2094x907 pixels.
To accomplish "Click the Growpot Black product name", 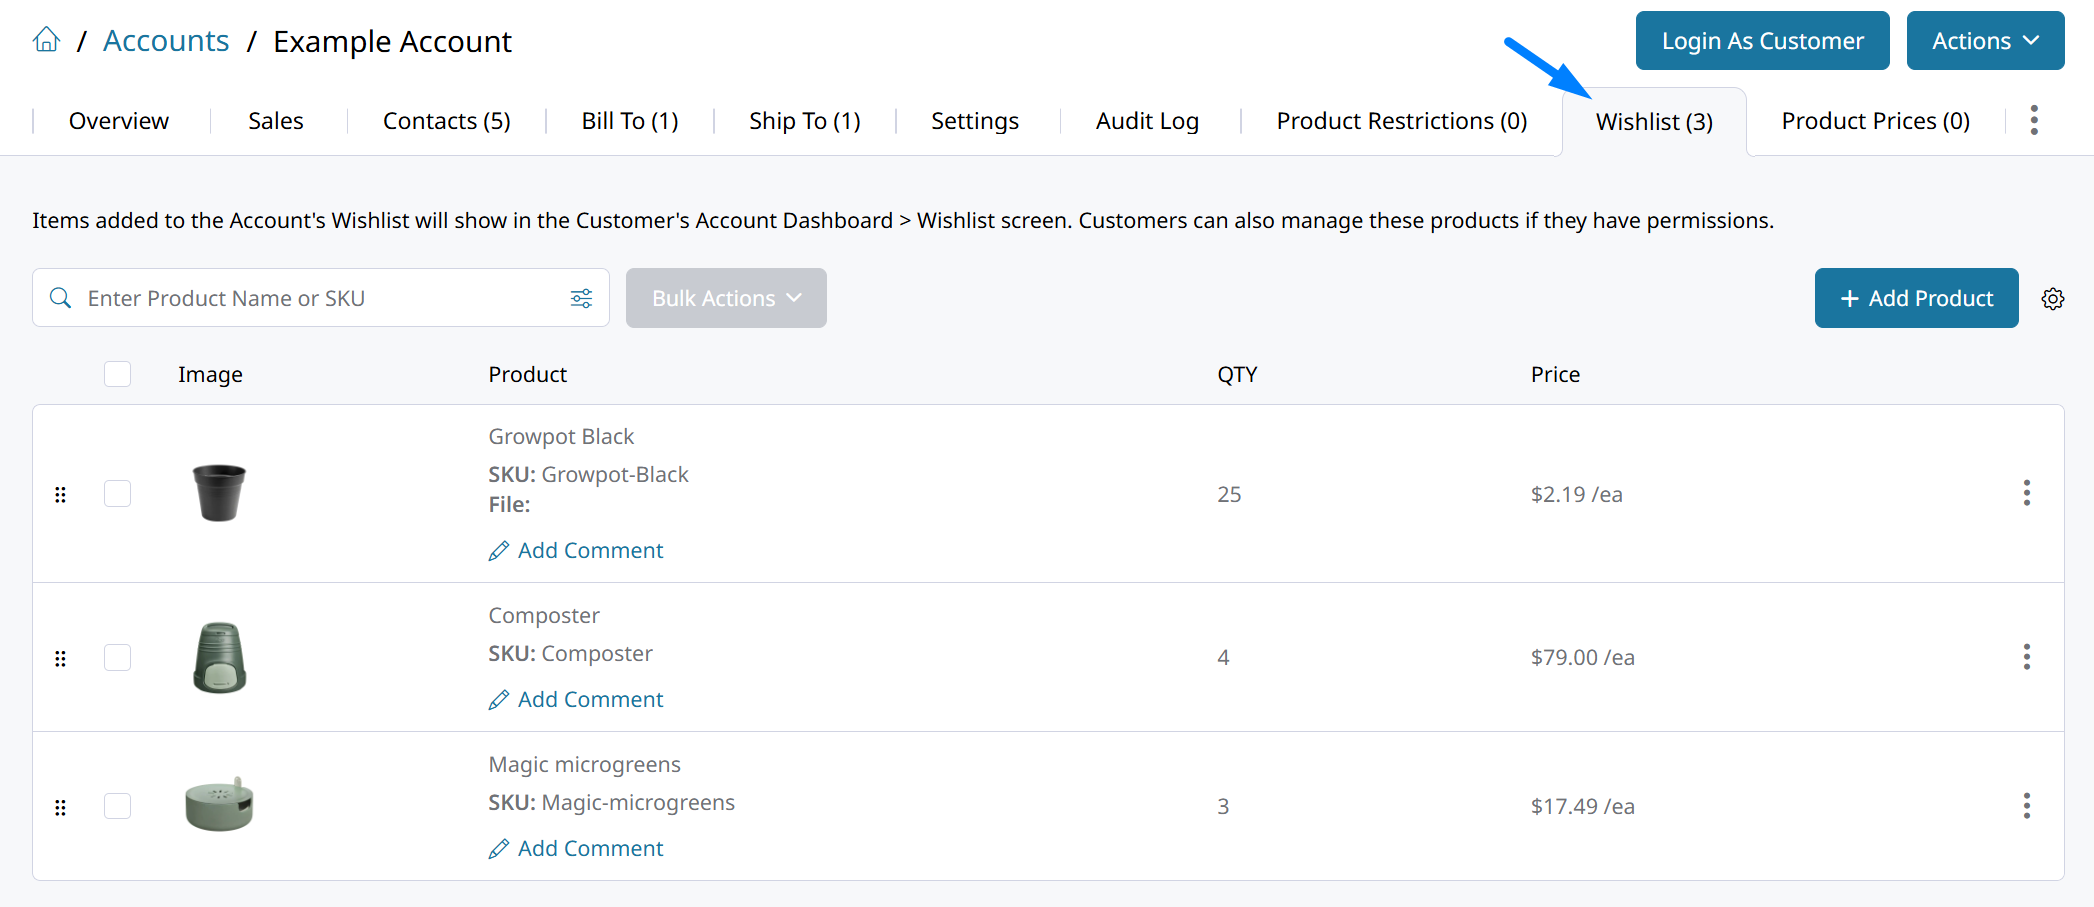I will pos(561,437).
